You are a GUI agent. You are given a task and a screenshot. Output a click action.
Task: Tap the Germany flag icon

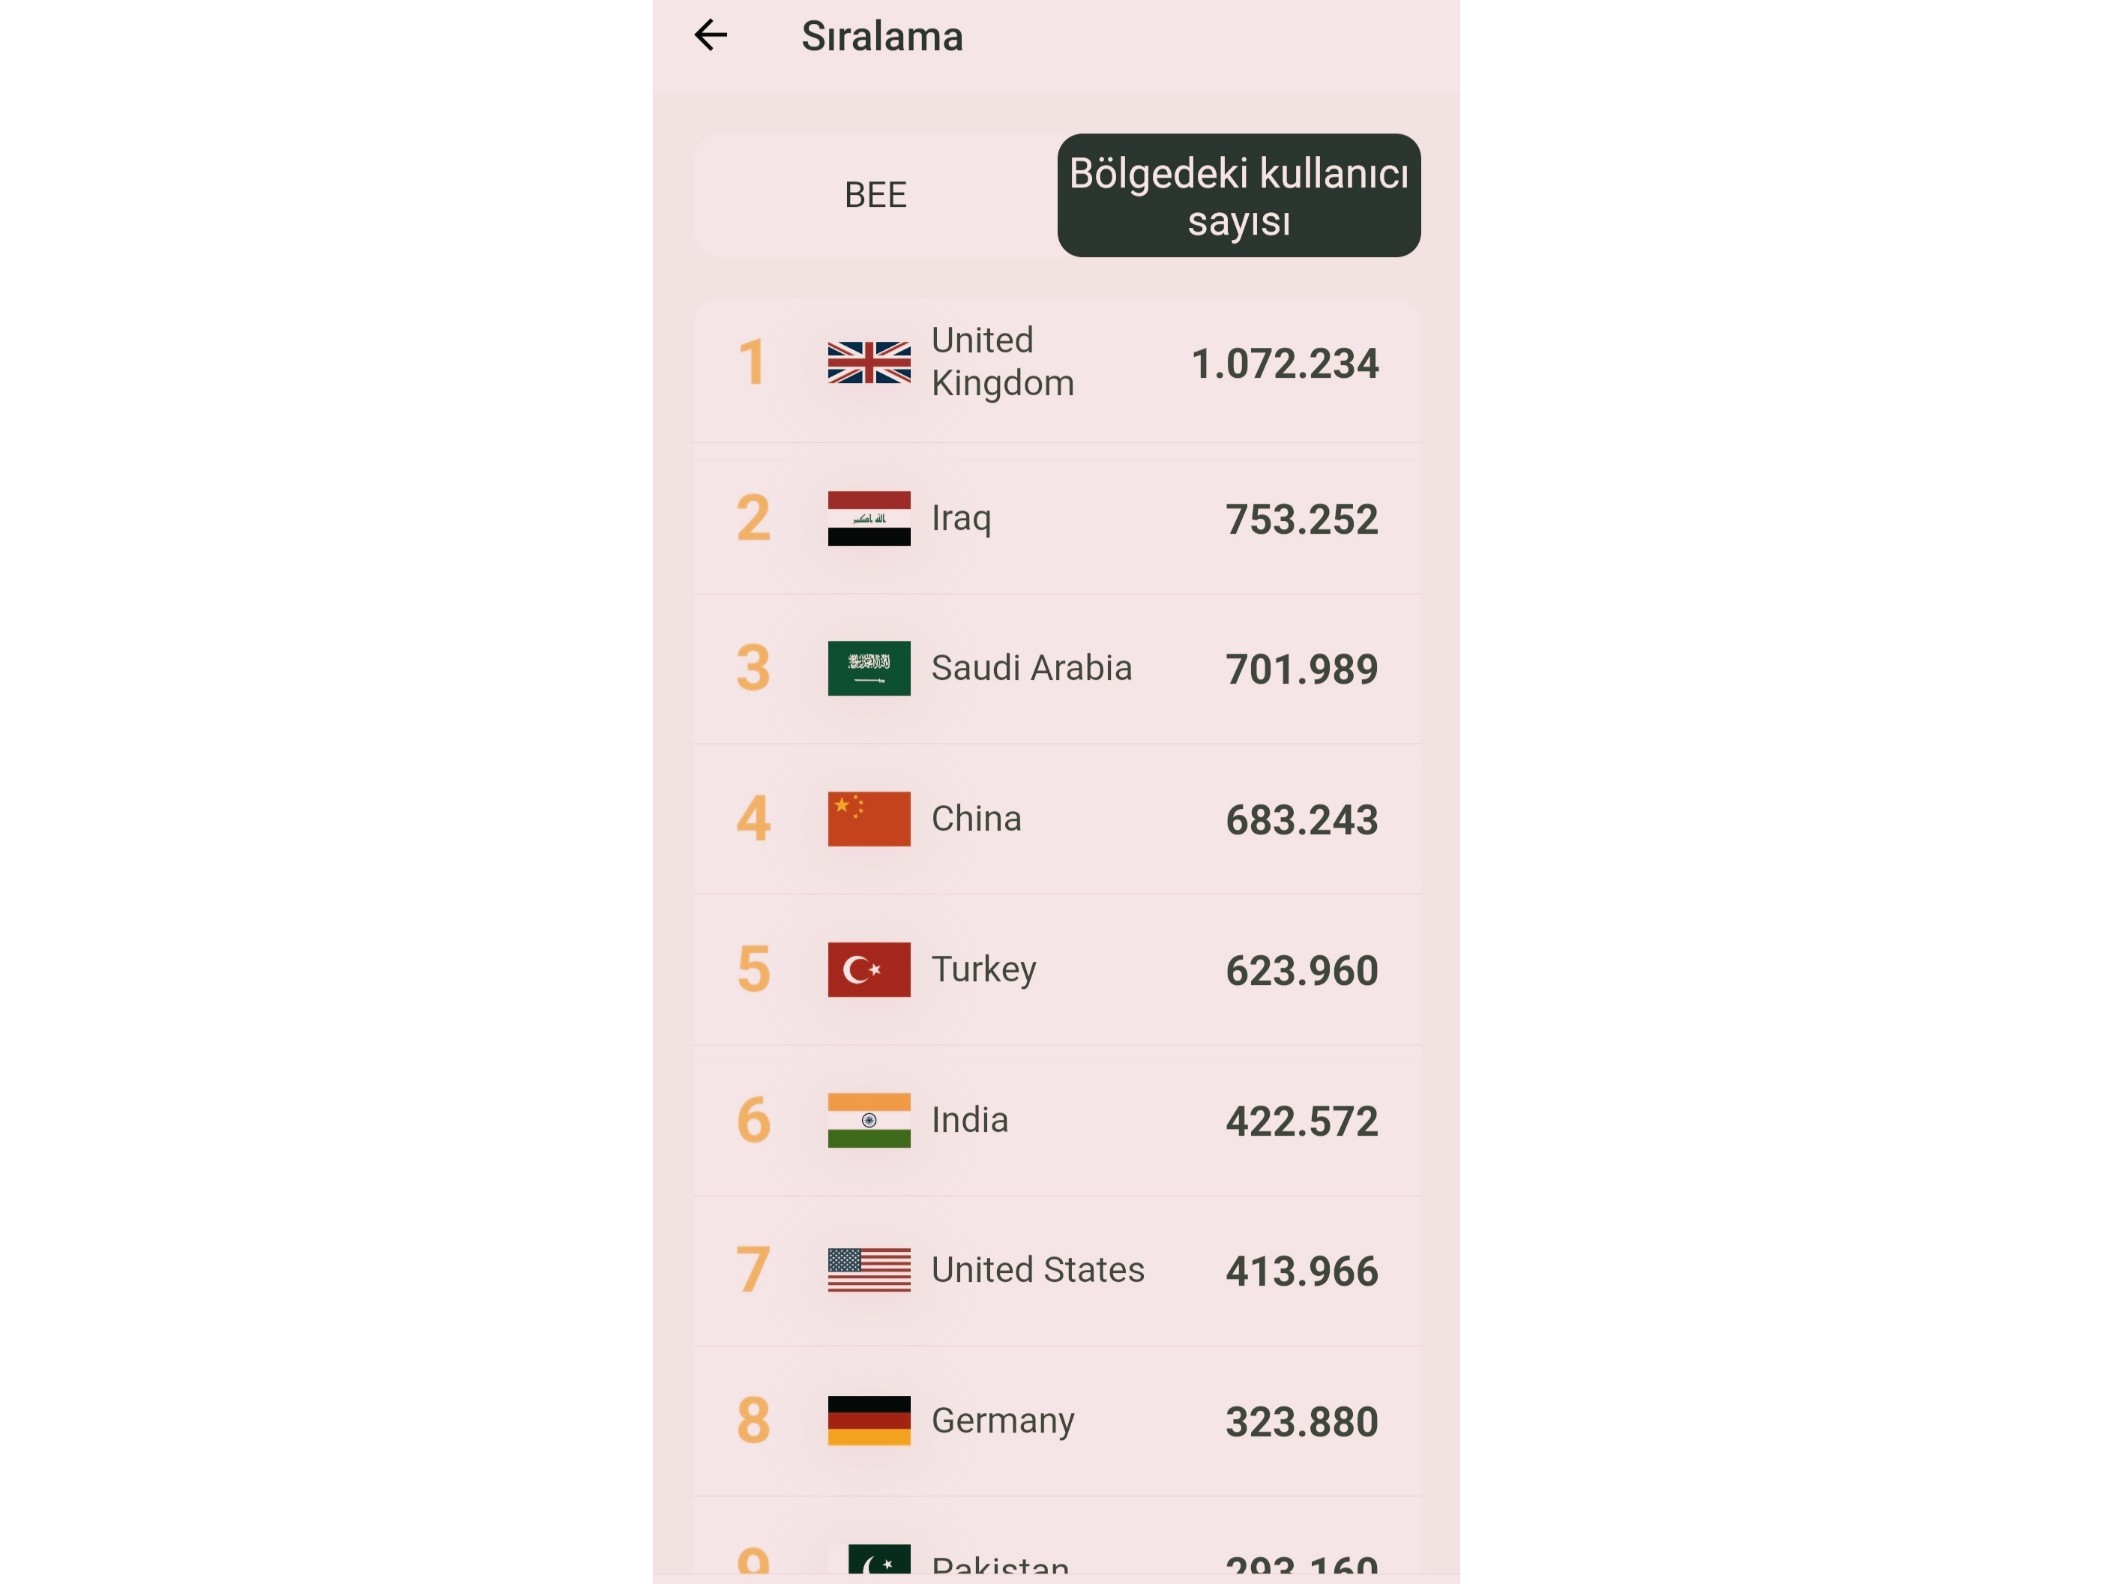(x=869, y=1421)
